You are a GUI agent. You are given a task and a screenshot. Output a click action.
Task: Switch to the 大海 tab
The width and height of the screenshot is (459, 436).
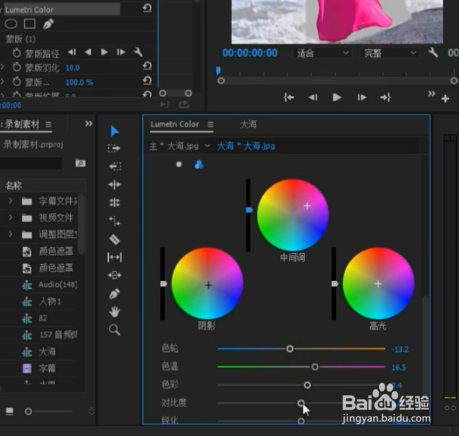[248, 124]
